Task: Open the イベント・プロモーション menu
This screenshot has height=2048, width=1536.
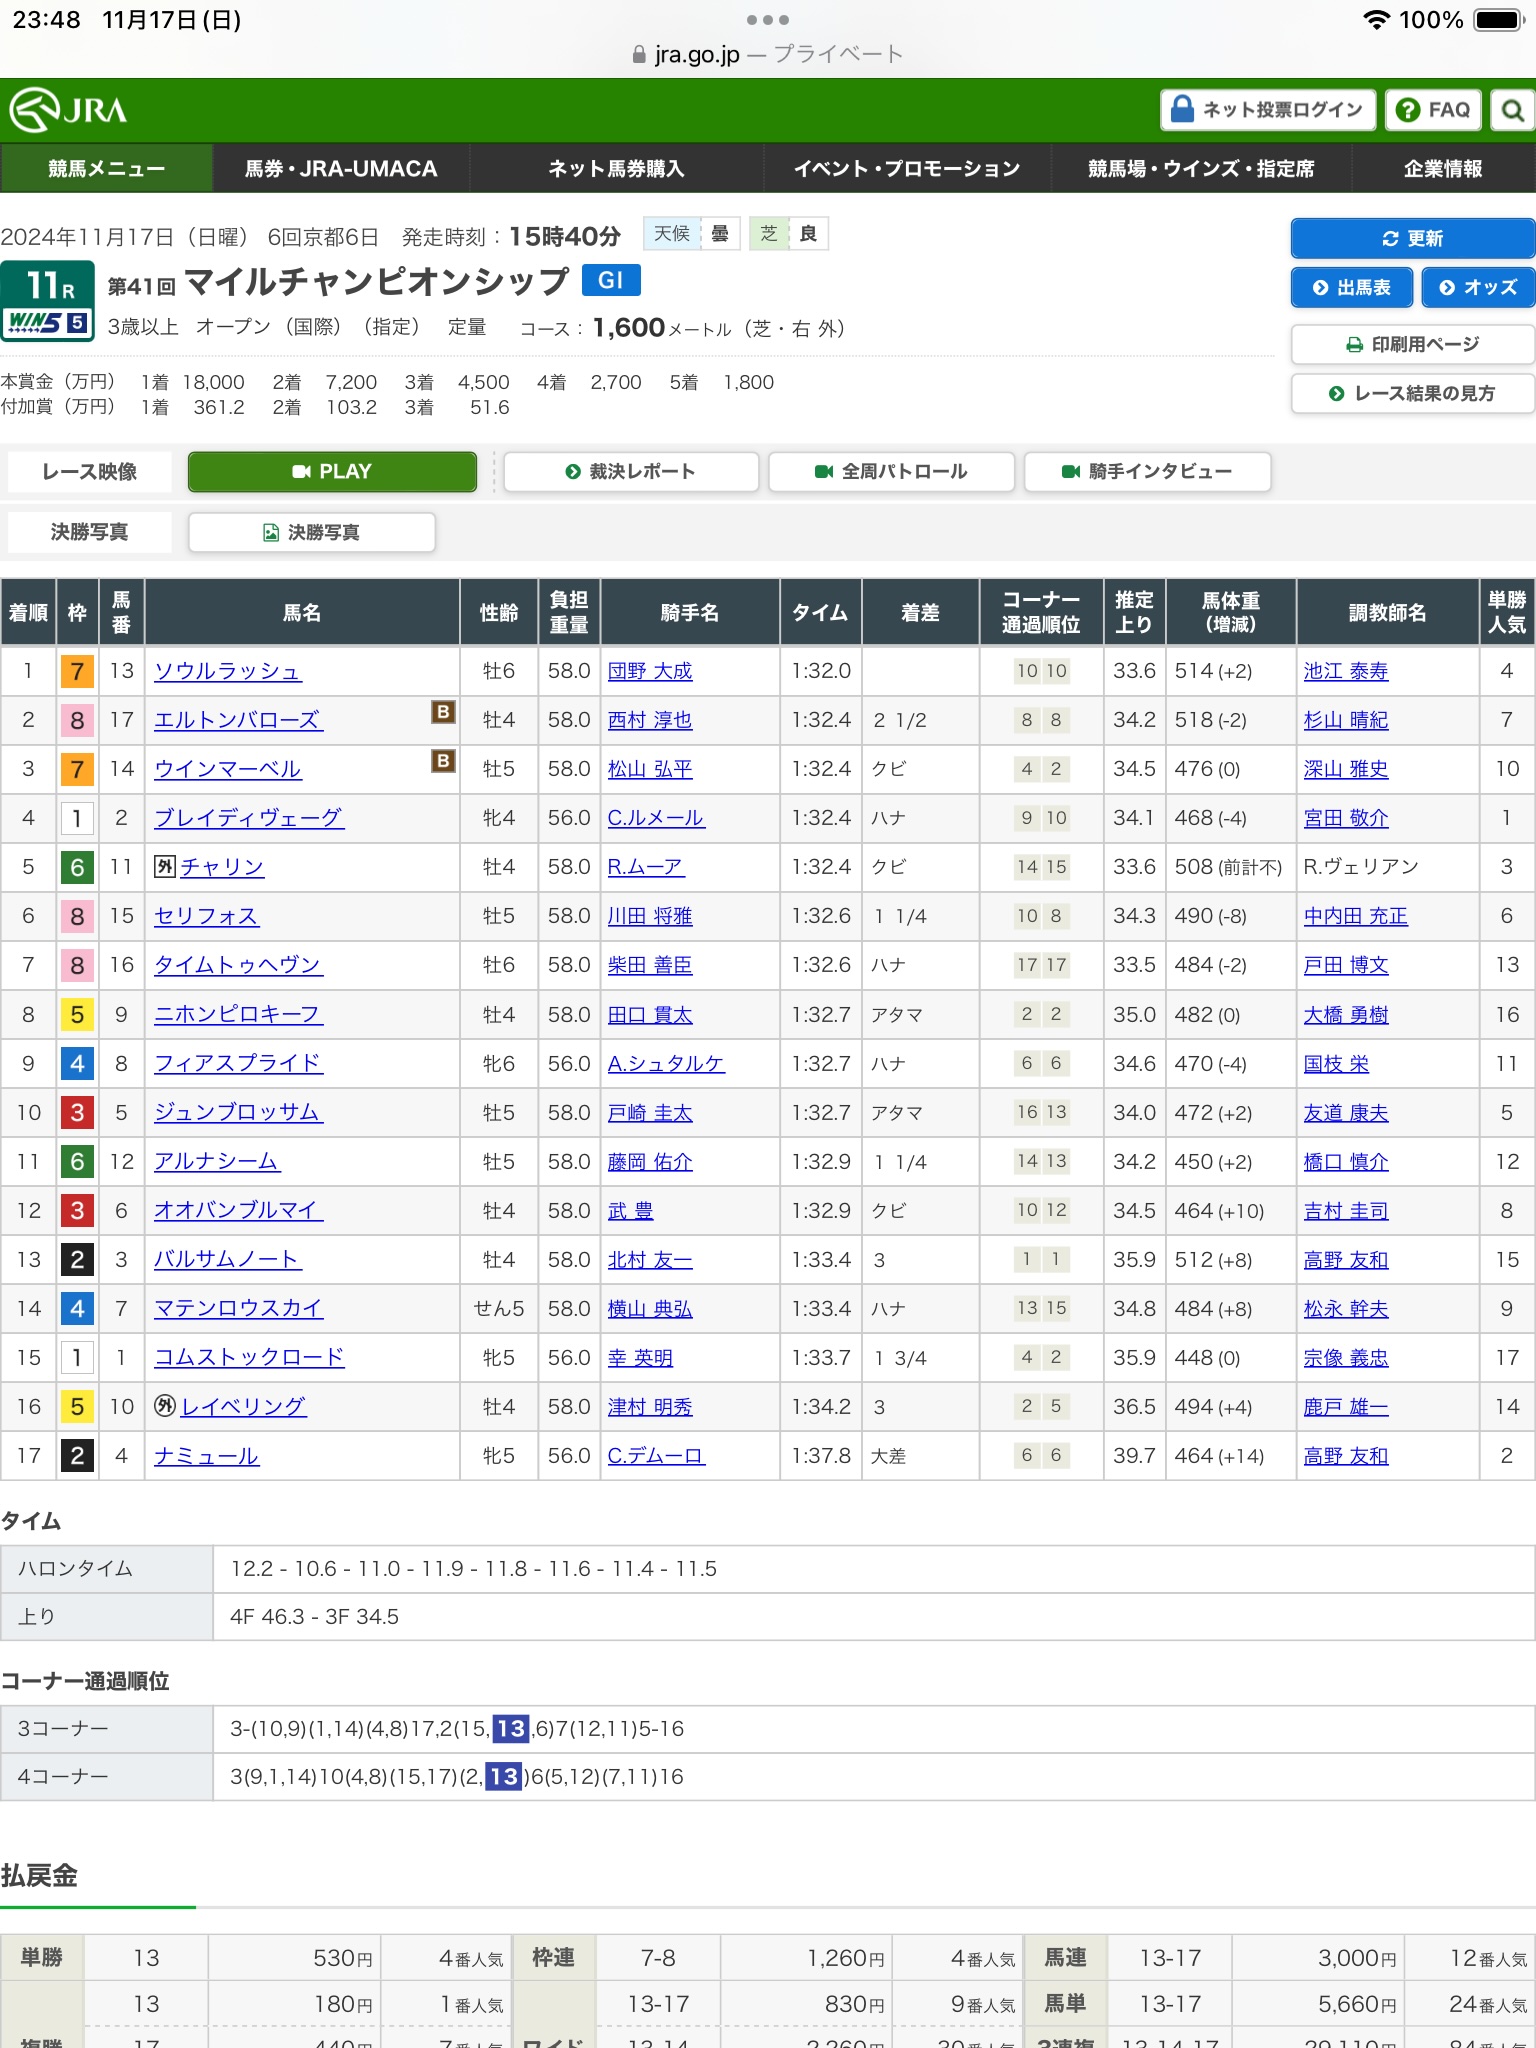Action: tap(907, 168)
